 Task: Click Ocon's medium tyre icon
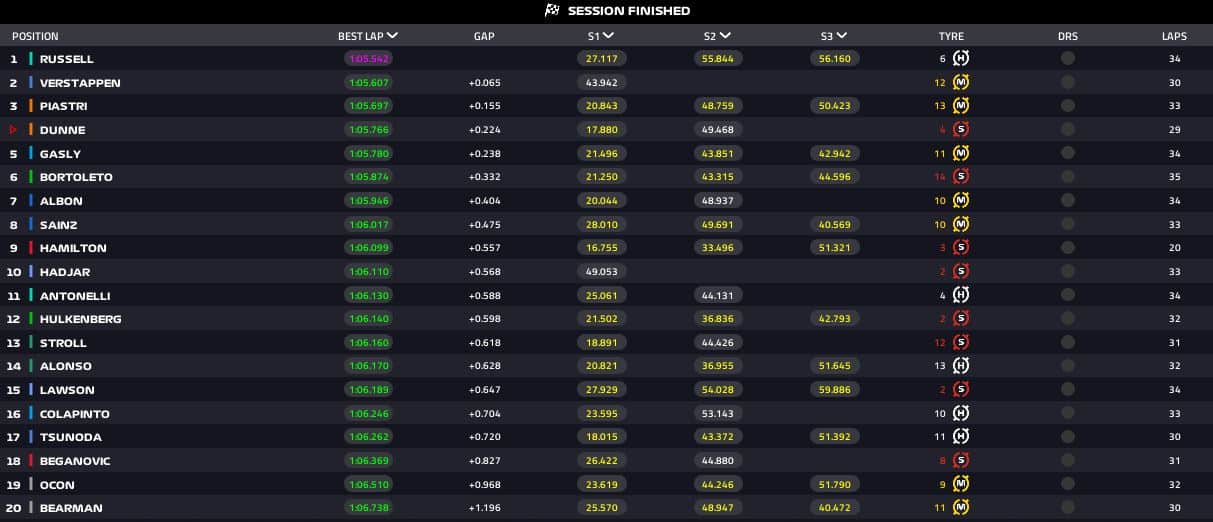tap(961, 485)
